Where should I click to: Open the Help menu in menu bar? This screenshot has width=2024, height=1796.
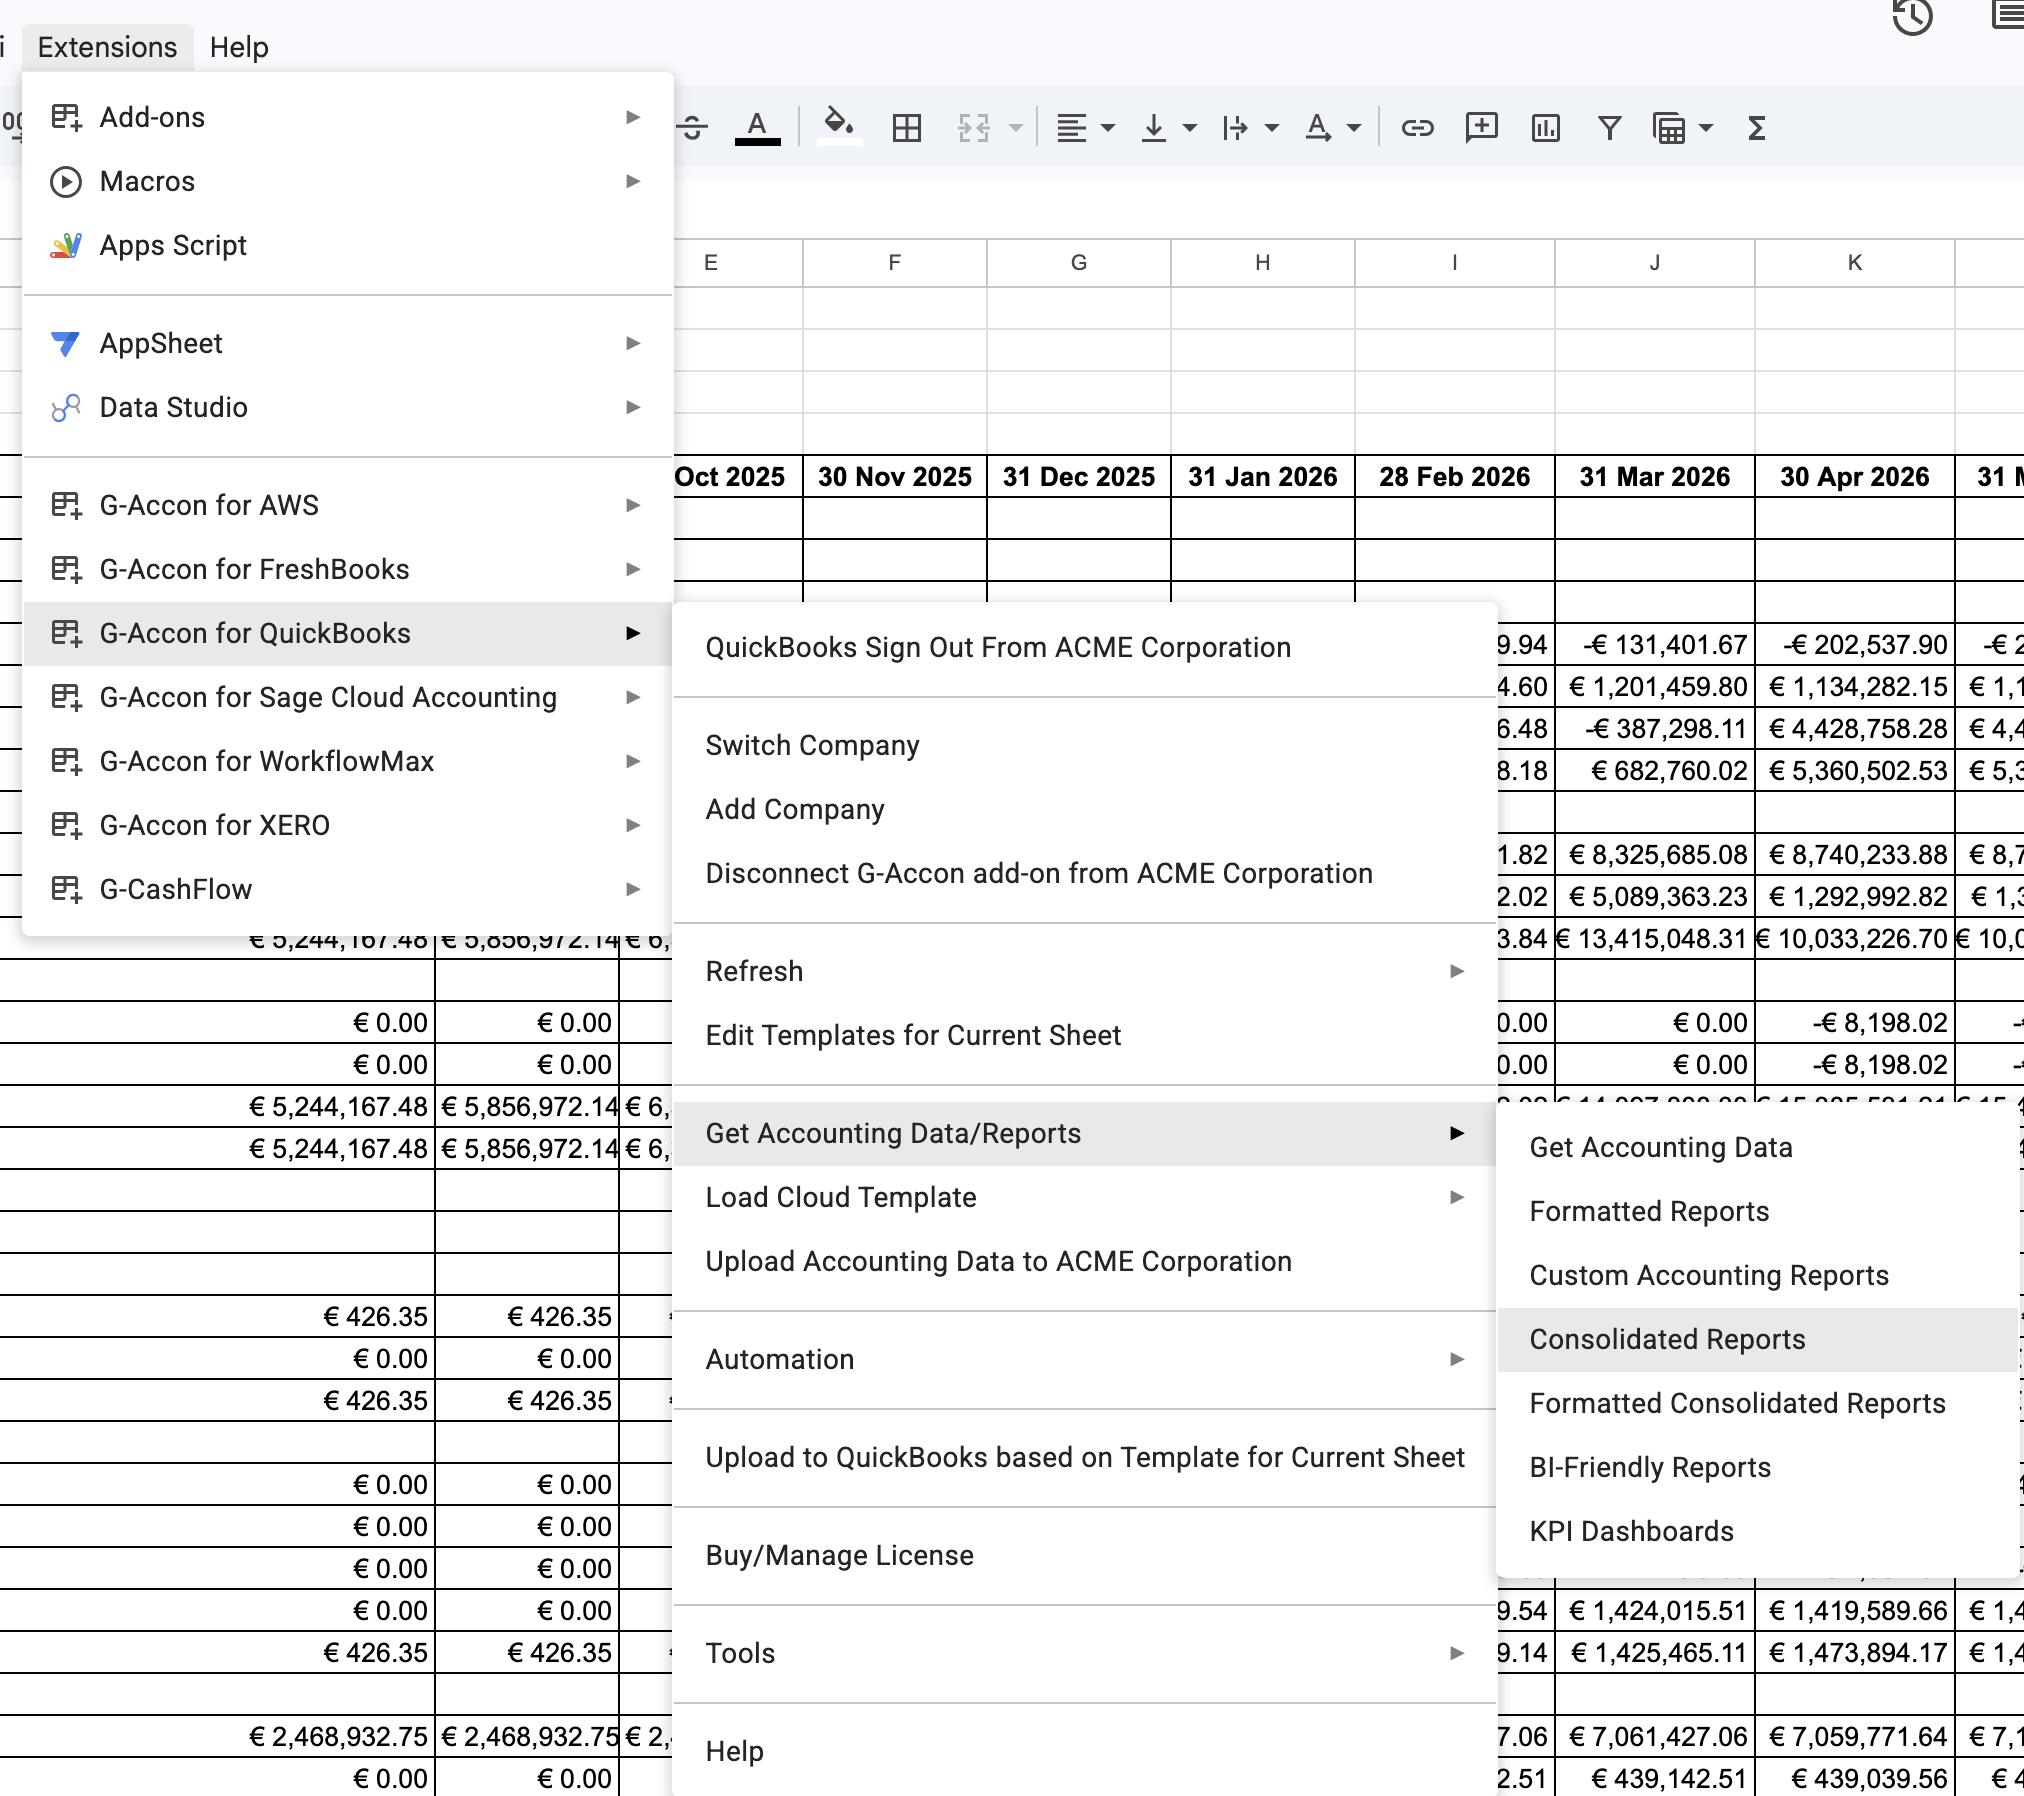tap(239, 47)
